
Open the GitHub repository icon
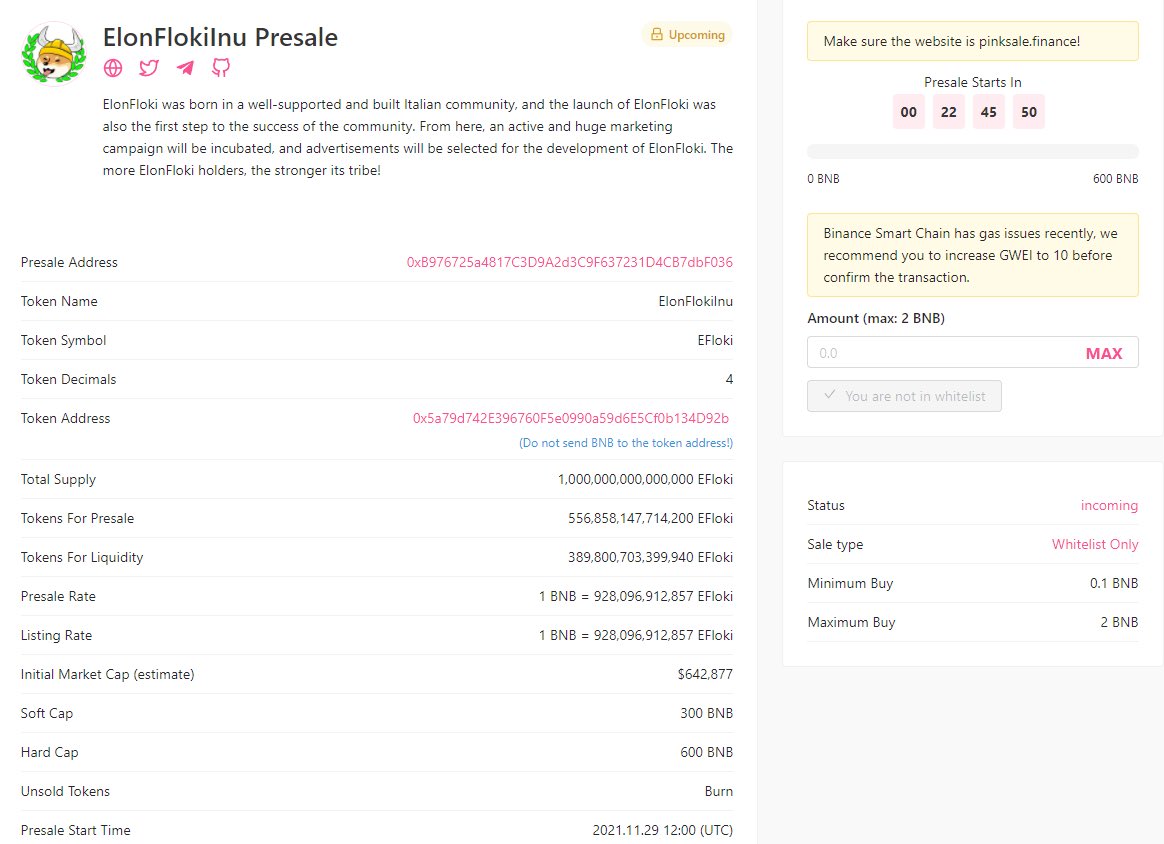pyautogui.click(x=220, y=68)
